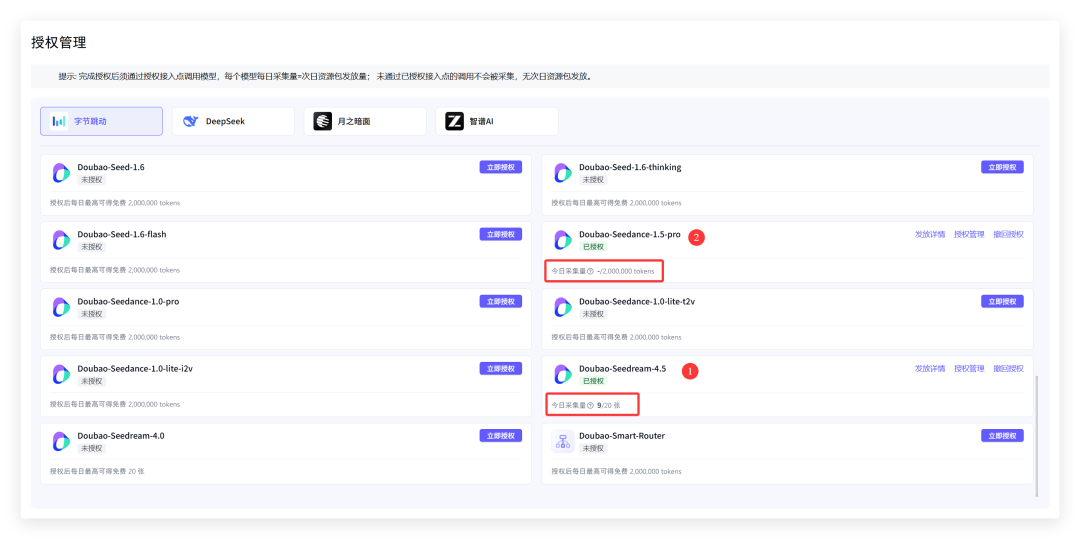
Task: Click the DeepSeek whale logo icon
Action: 190,121
